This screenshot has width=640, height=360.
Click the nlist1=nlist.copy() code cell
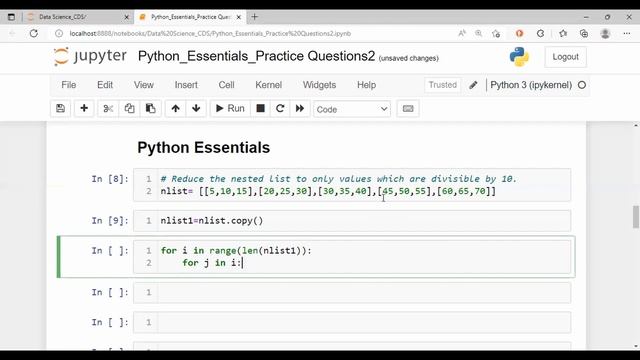point(352,221)
